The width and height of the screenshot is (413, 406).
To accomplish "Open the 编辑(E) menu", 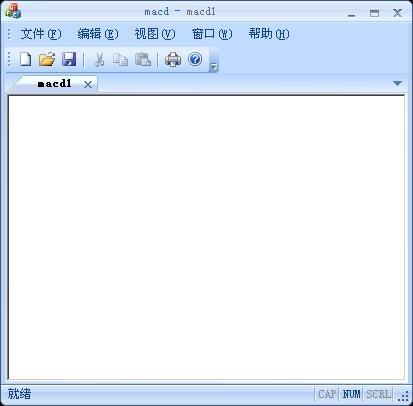I will click(x=98, y=34).
